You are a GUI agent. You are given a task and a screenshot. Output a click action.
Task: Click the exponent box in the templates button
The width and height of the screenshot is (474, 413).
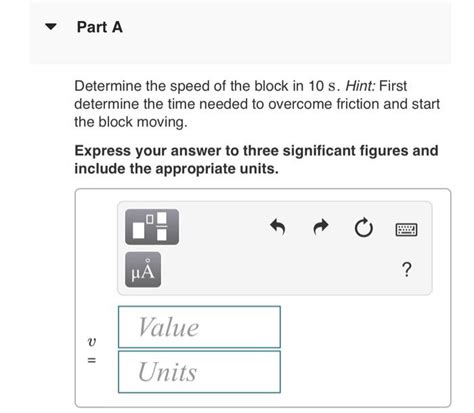[x=150, y=219]
